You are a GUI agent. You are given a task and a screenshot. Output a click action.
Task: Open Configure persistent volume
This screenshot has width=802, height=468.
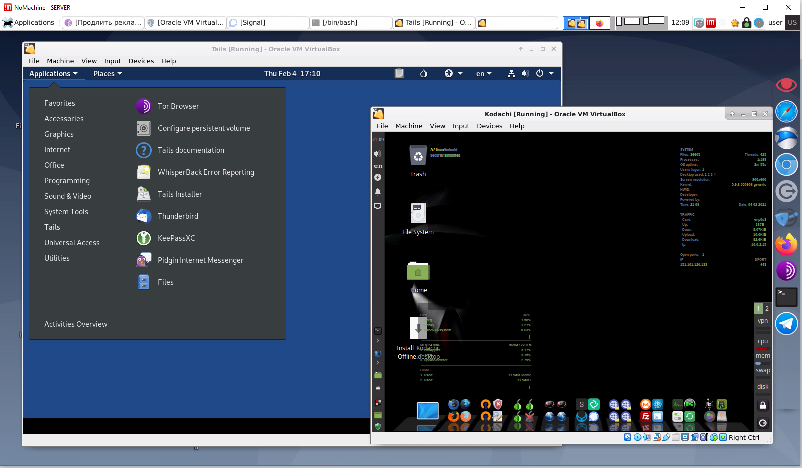click(193, 128)
